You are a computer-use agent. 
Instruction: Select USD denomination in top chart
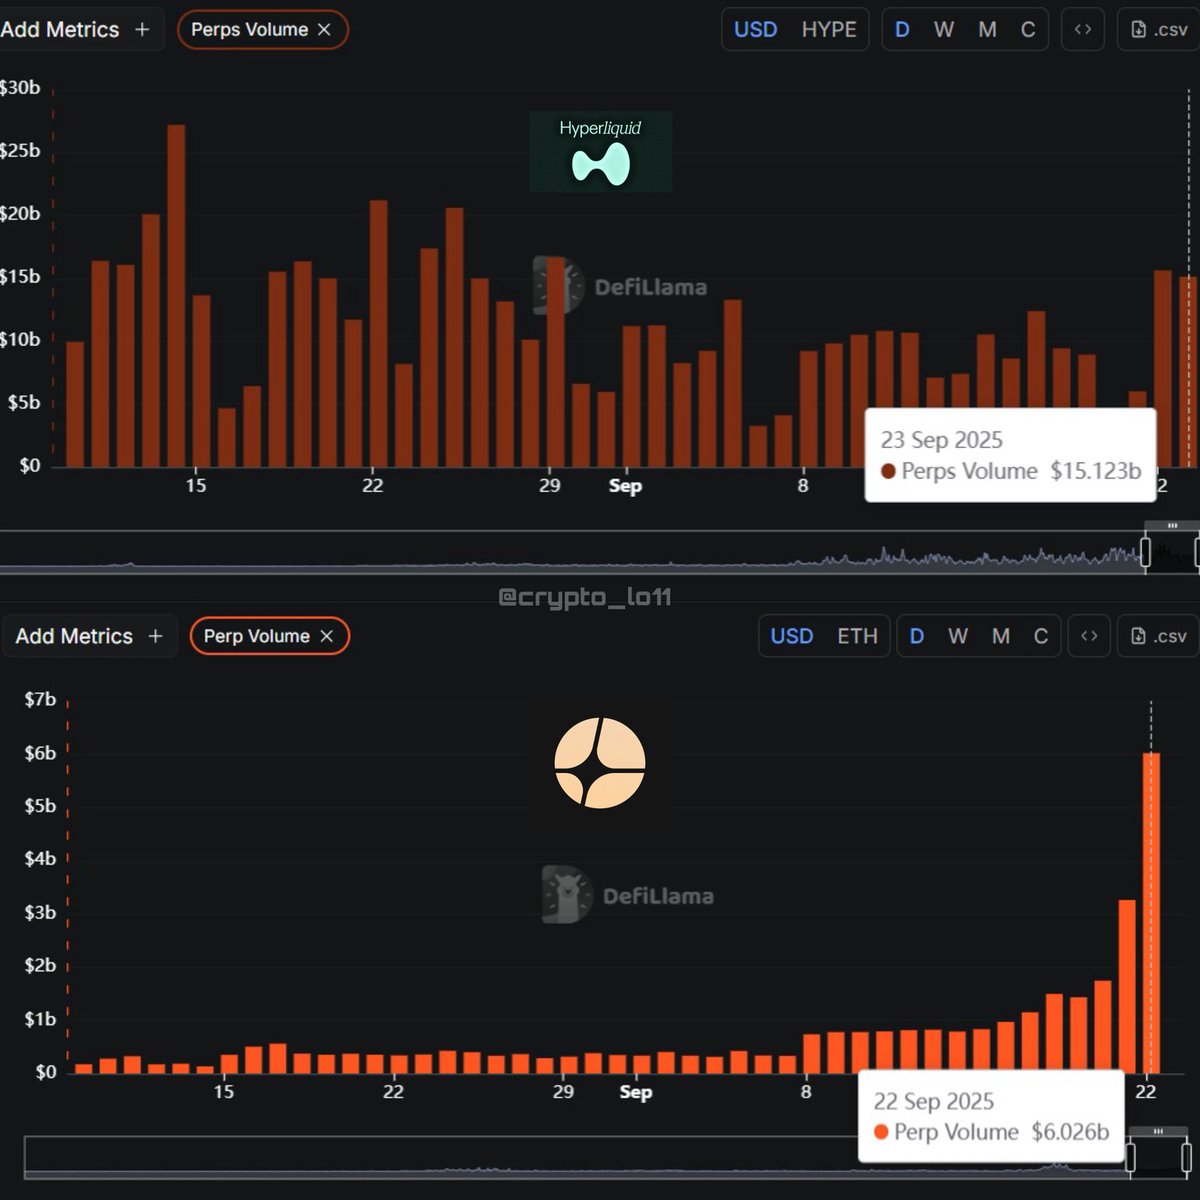[x=755, y=30]
